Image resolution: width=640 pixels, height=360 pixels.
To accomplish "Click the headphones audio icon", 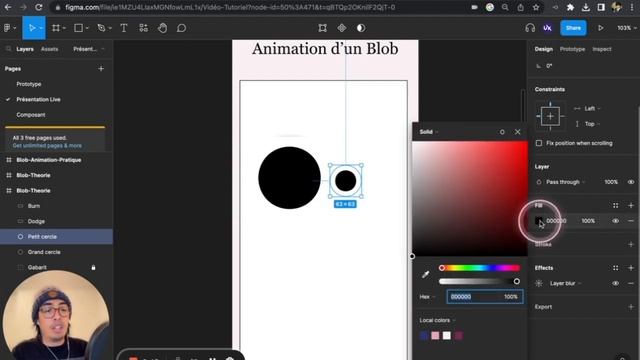I will (530, 28).
